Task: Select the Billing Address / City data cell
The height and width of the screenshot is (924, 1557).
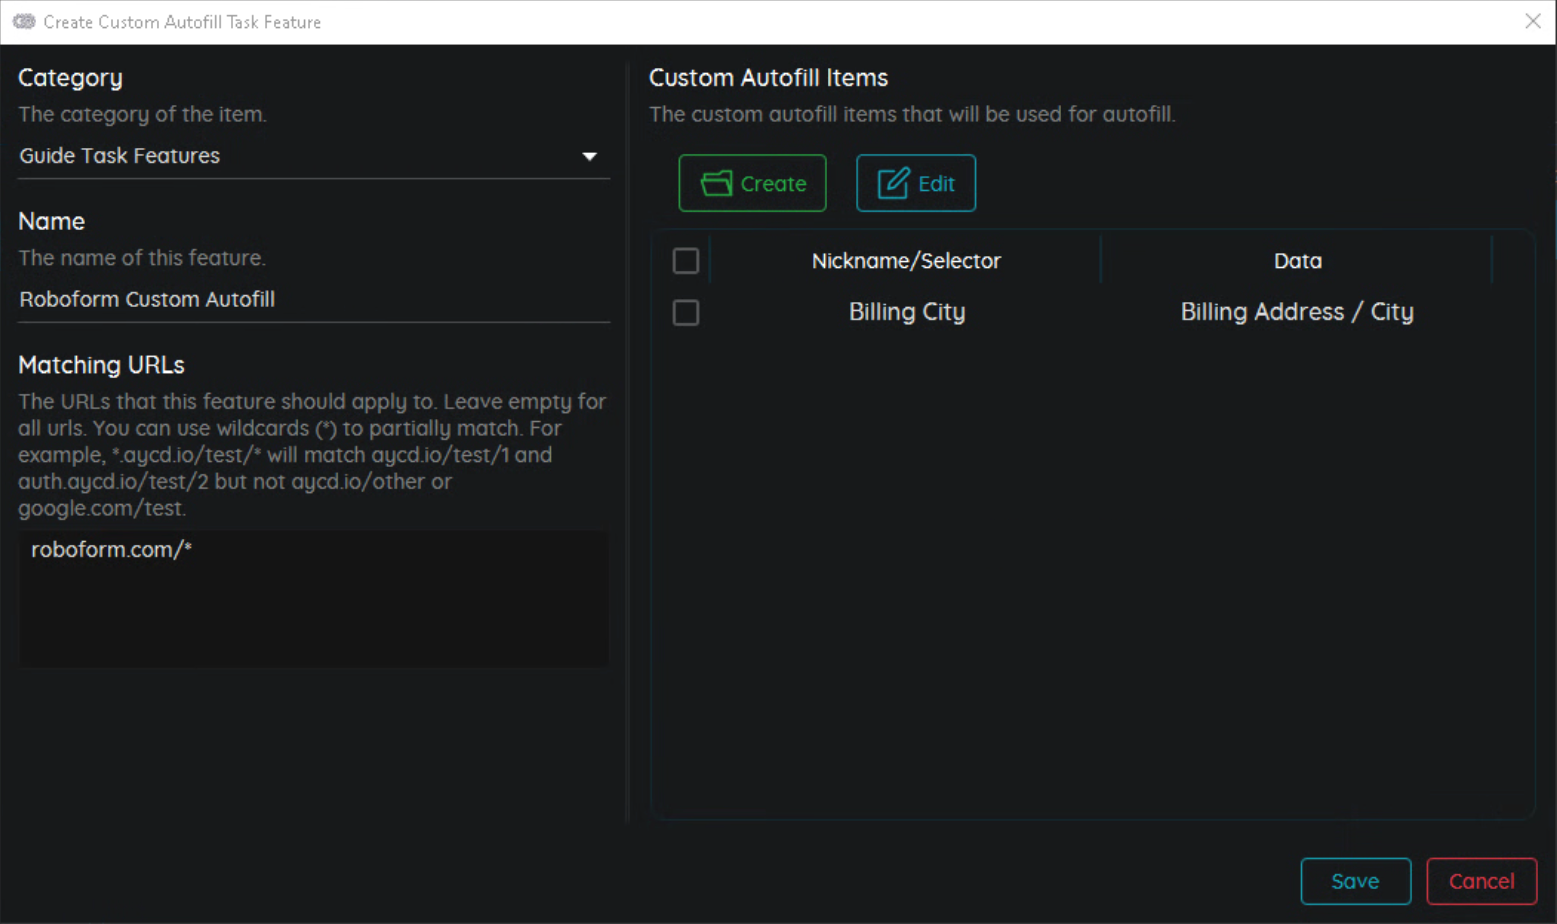Action: click(1297, 312)
